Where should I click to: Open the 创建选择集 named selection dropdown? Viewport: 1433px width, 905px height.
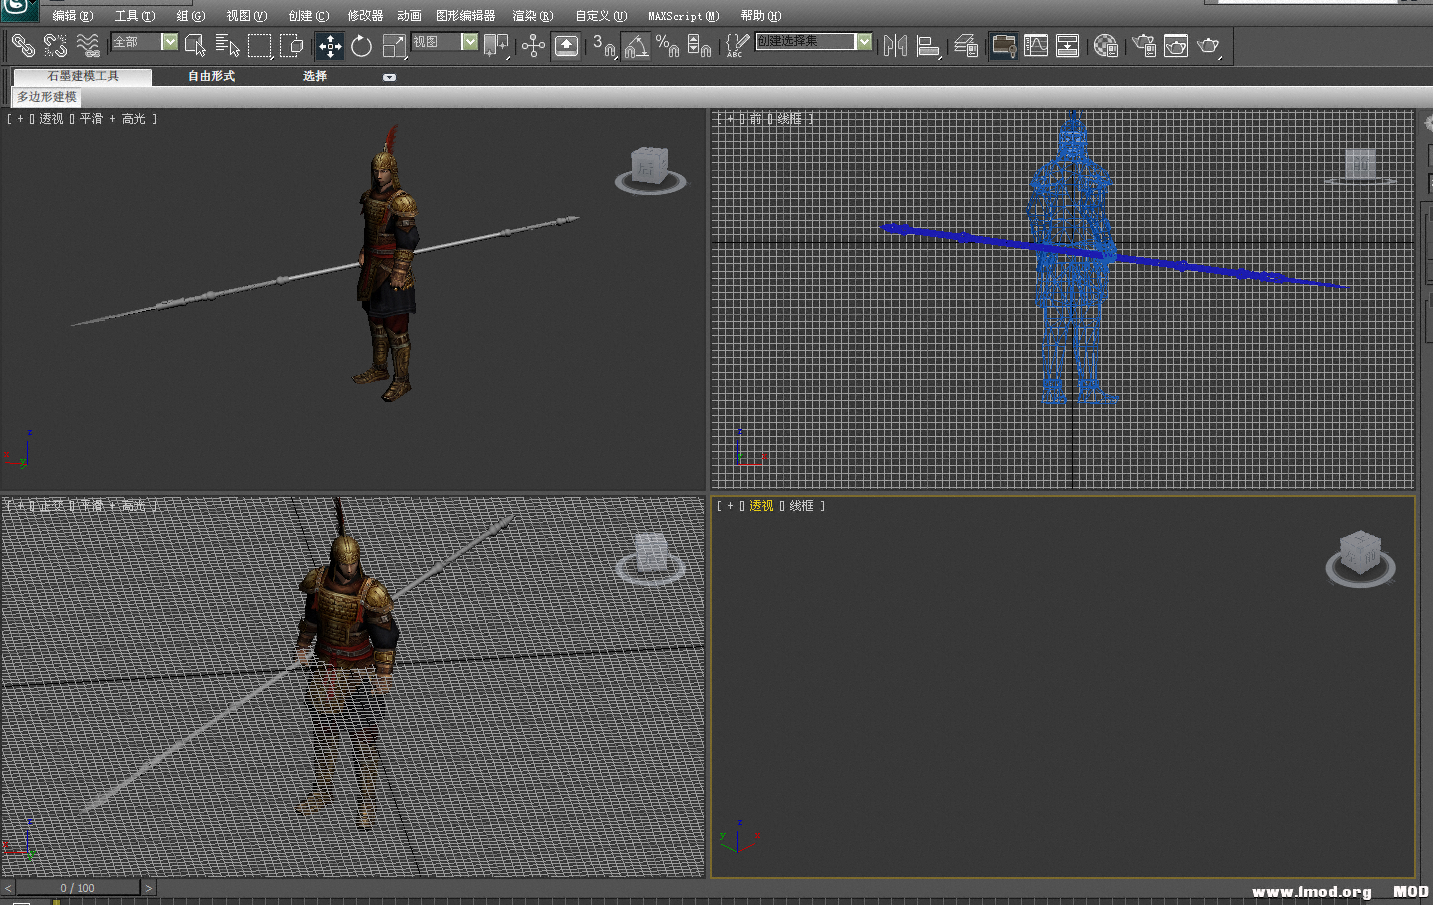[864, 41]
